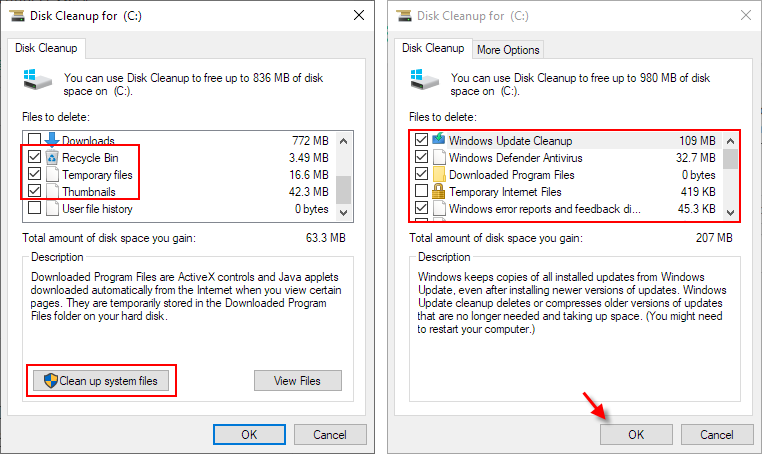The height and width of the screenshot is (454, 762).
Task: Uncheck the Windows Update Cleanup checkbox
Action: click(421, 140)
